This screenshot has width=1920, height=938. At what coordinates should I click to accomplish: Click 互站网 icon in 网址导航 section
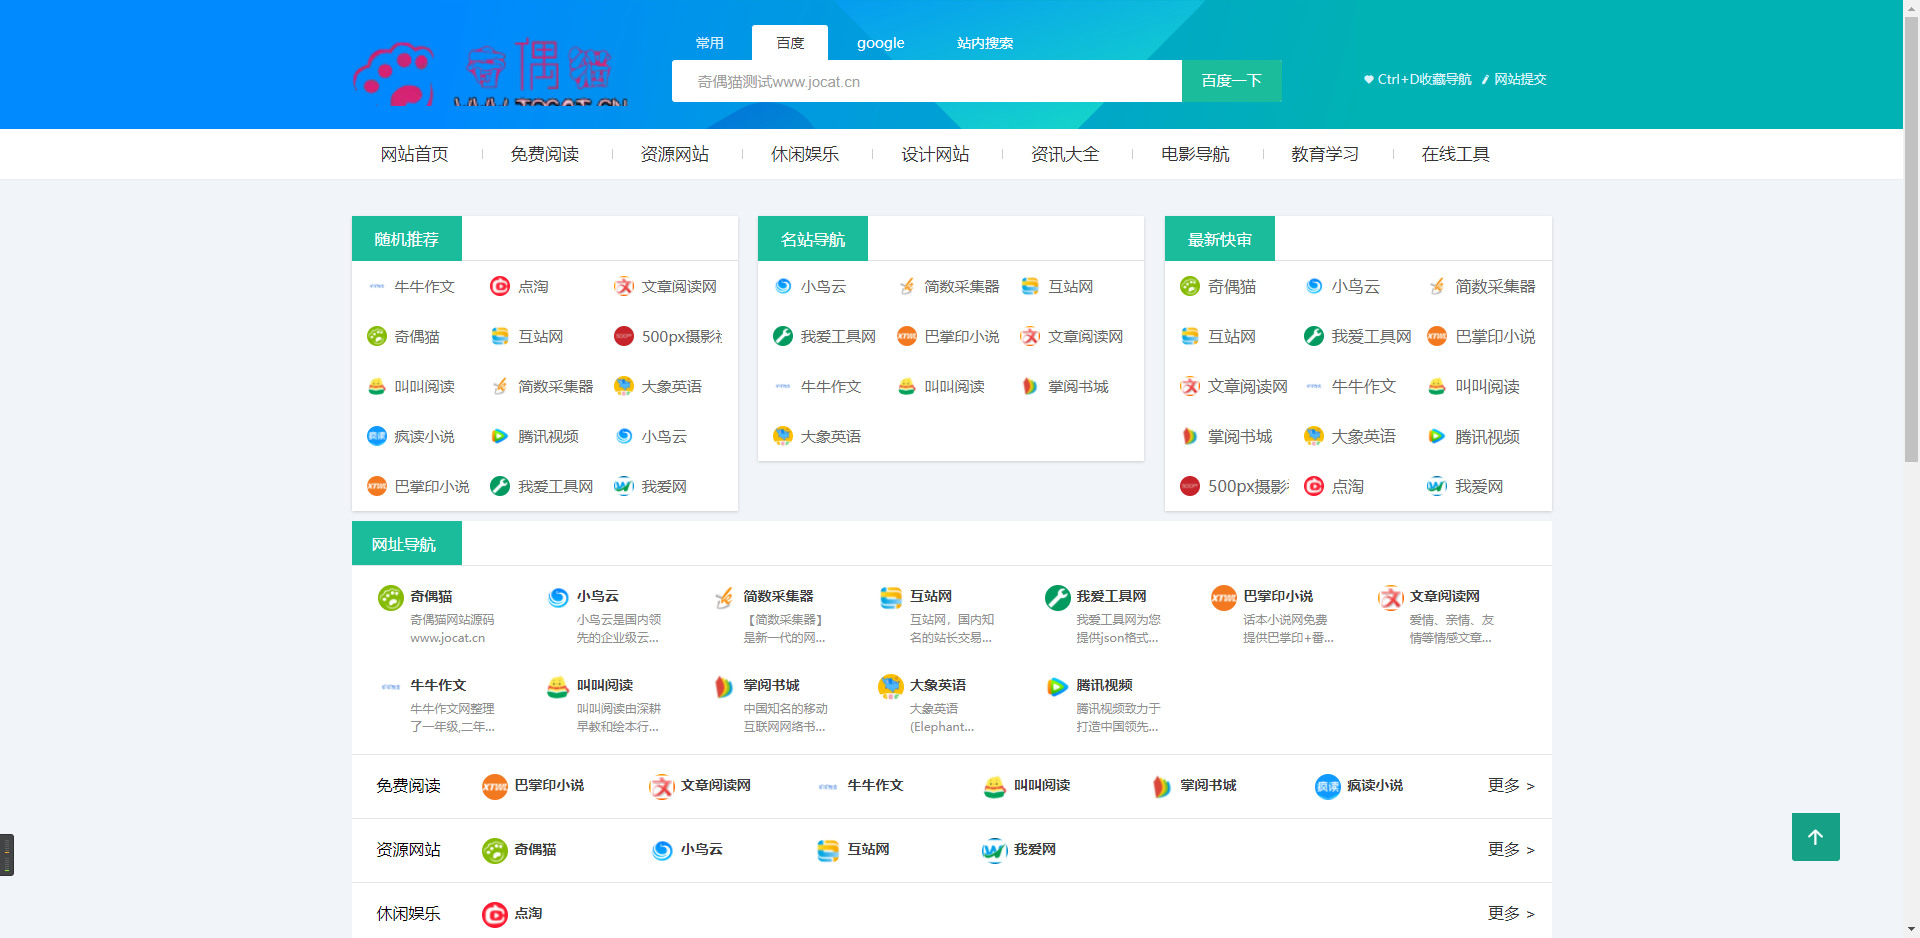pos(890,598)
